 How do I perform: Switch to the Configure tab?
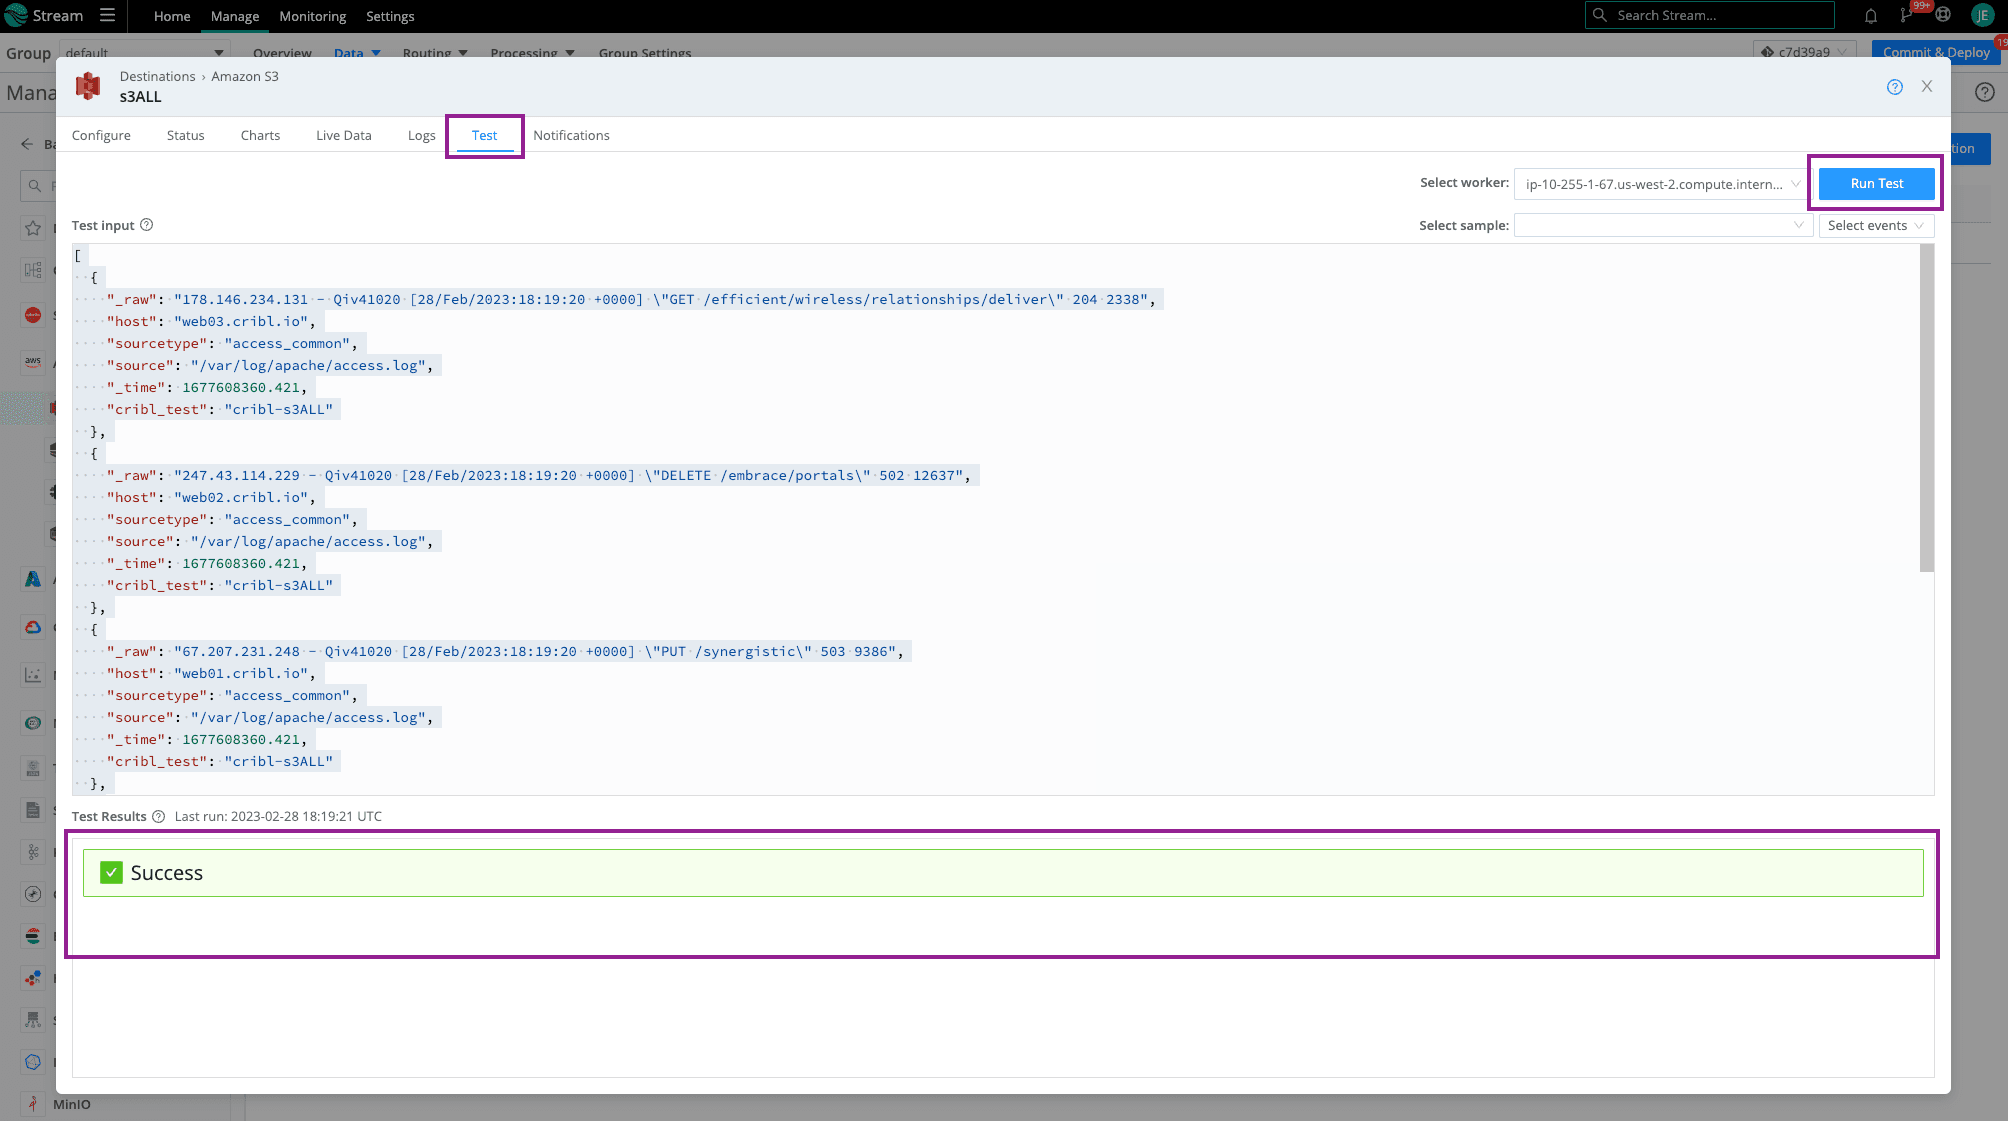(101, 136)
